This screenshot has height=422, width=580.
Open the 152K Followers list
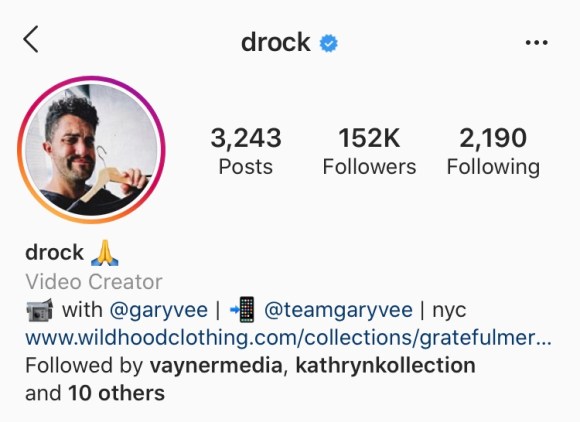pos(369,151)
